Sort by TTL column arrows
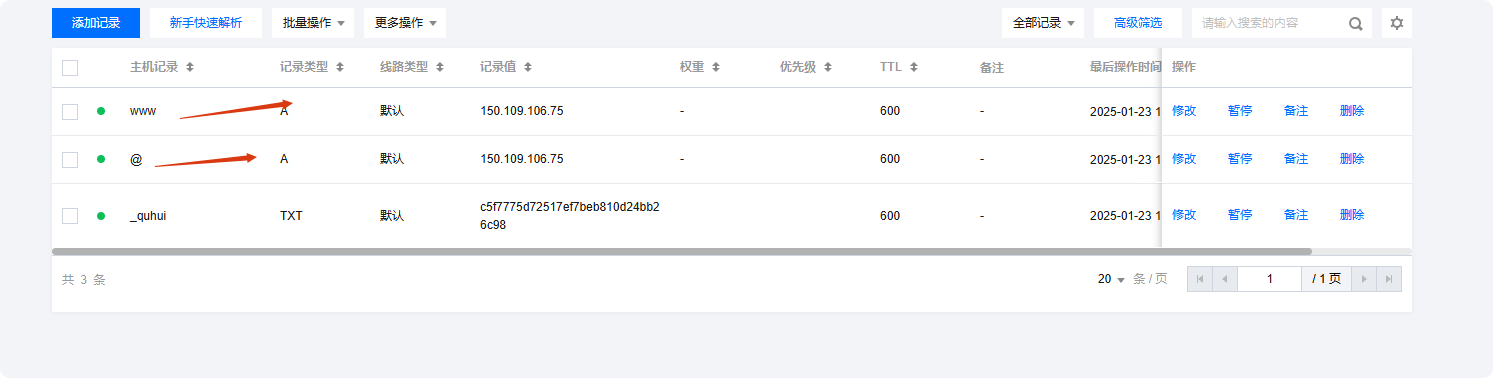Image resolution: width=1493 pixels, height=378 pixels. (914, 68)
